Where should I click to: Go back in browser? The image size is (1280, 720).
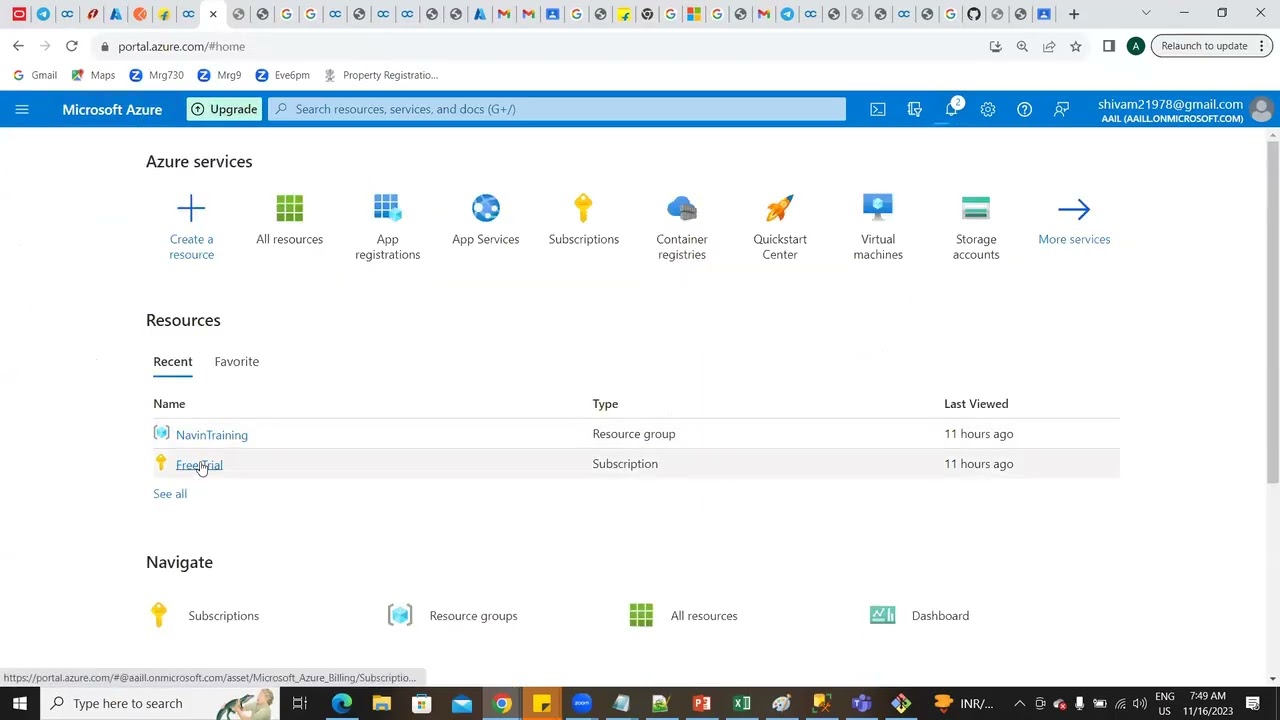pyautogui.click(x=18, y=46)
